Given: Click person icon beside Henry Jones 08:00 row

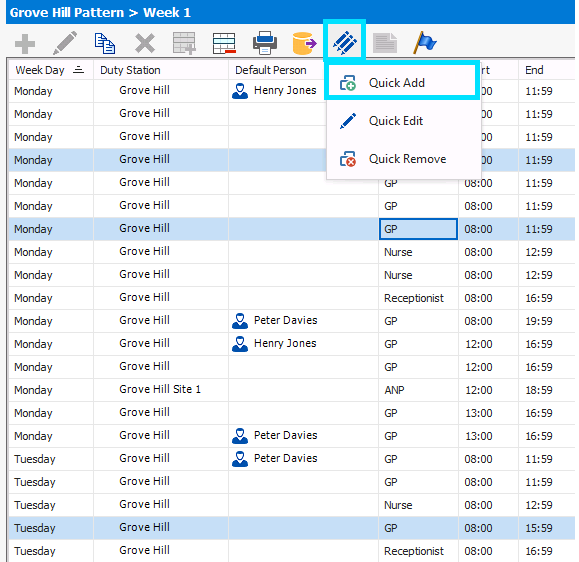Looking at the screenshot, I should [240, 91].
